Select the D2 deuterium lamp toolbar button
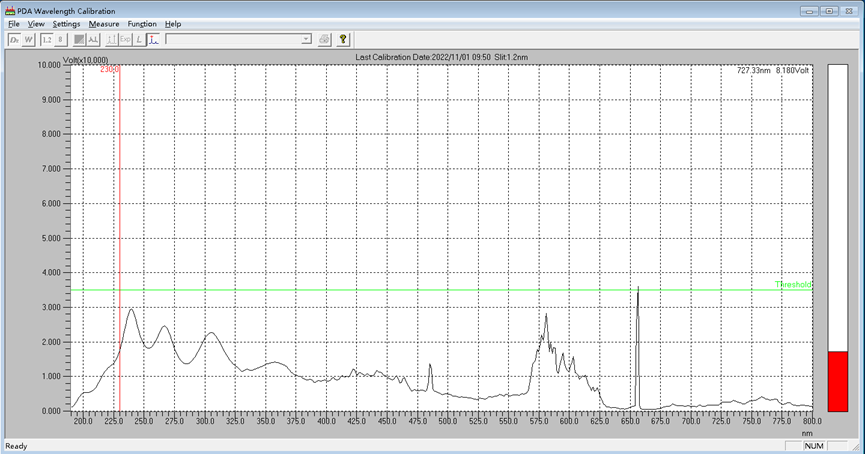Image resolution: width=865 pixels, height=454 pixels. tap(14, 39)
